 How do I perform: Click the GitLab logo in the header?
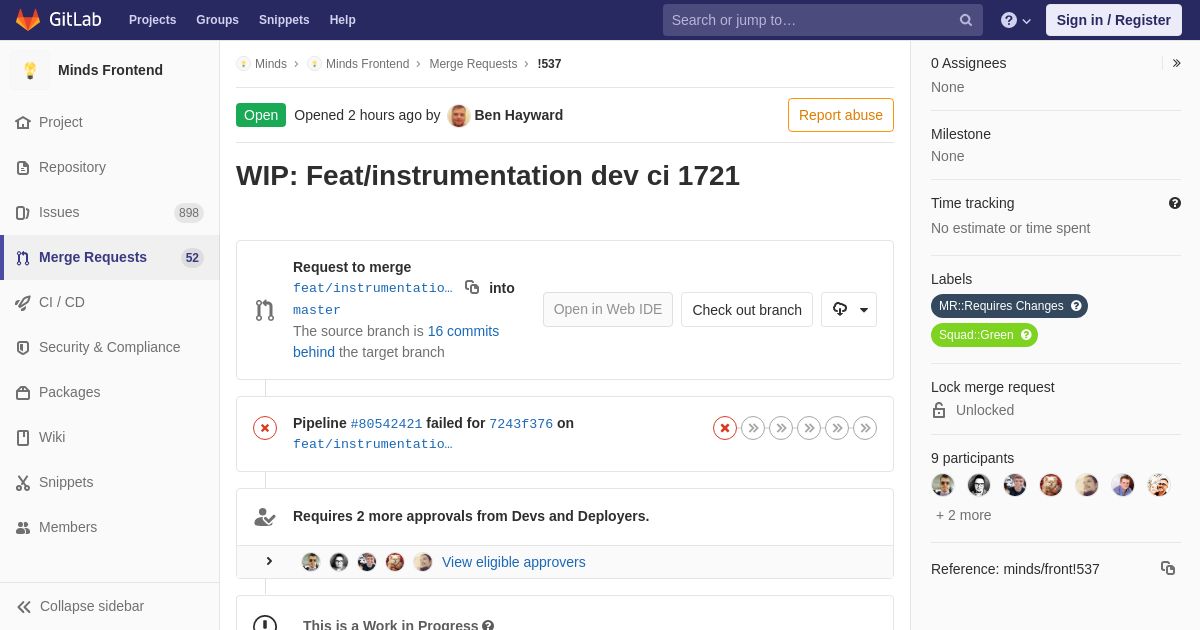[x=58, y=20]
